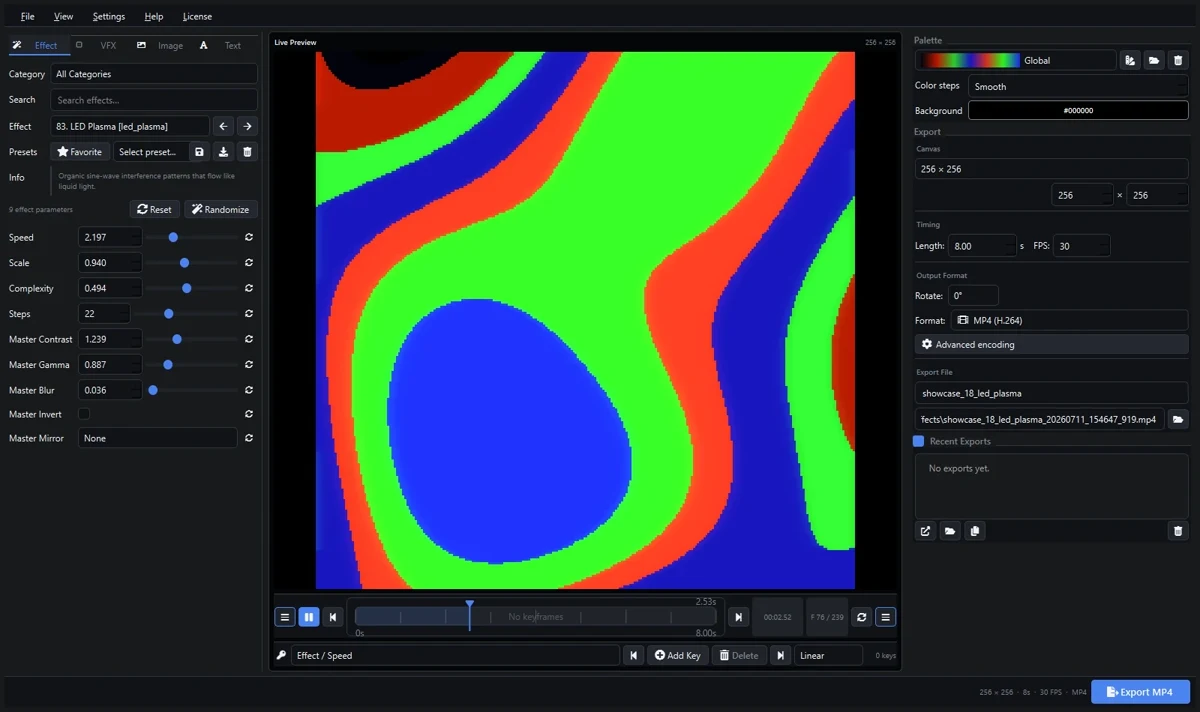
Task: Reset the Master Blur parameter
Action: point(248,390)
